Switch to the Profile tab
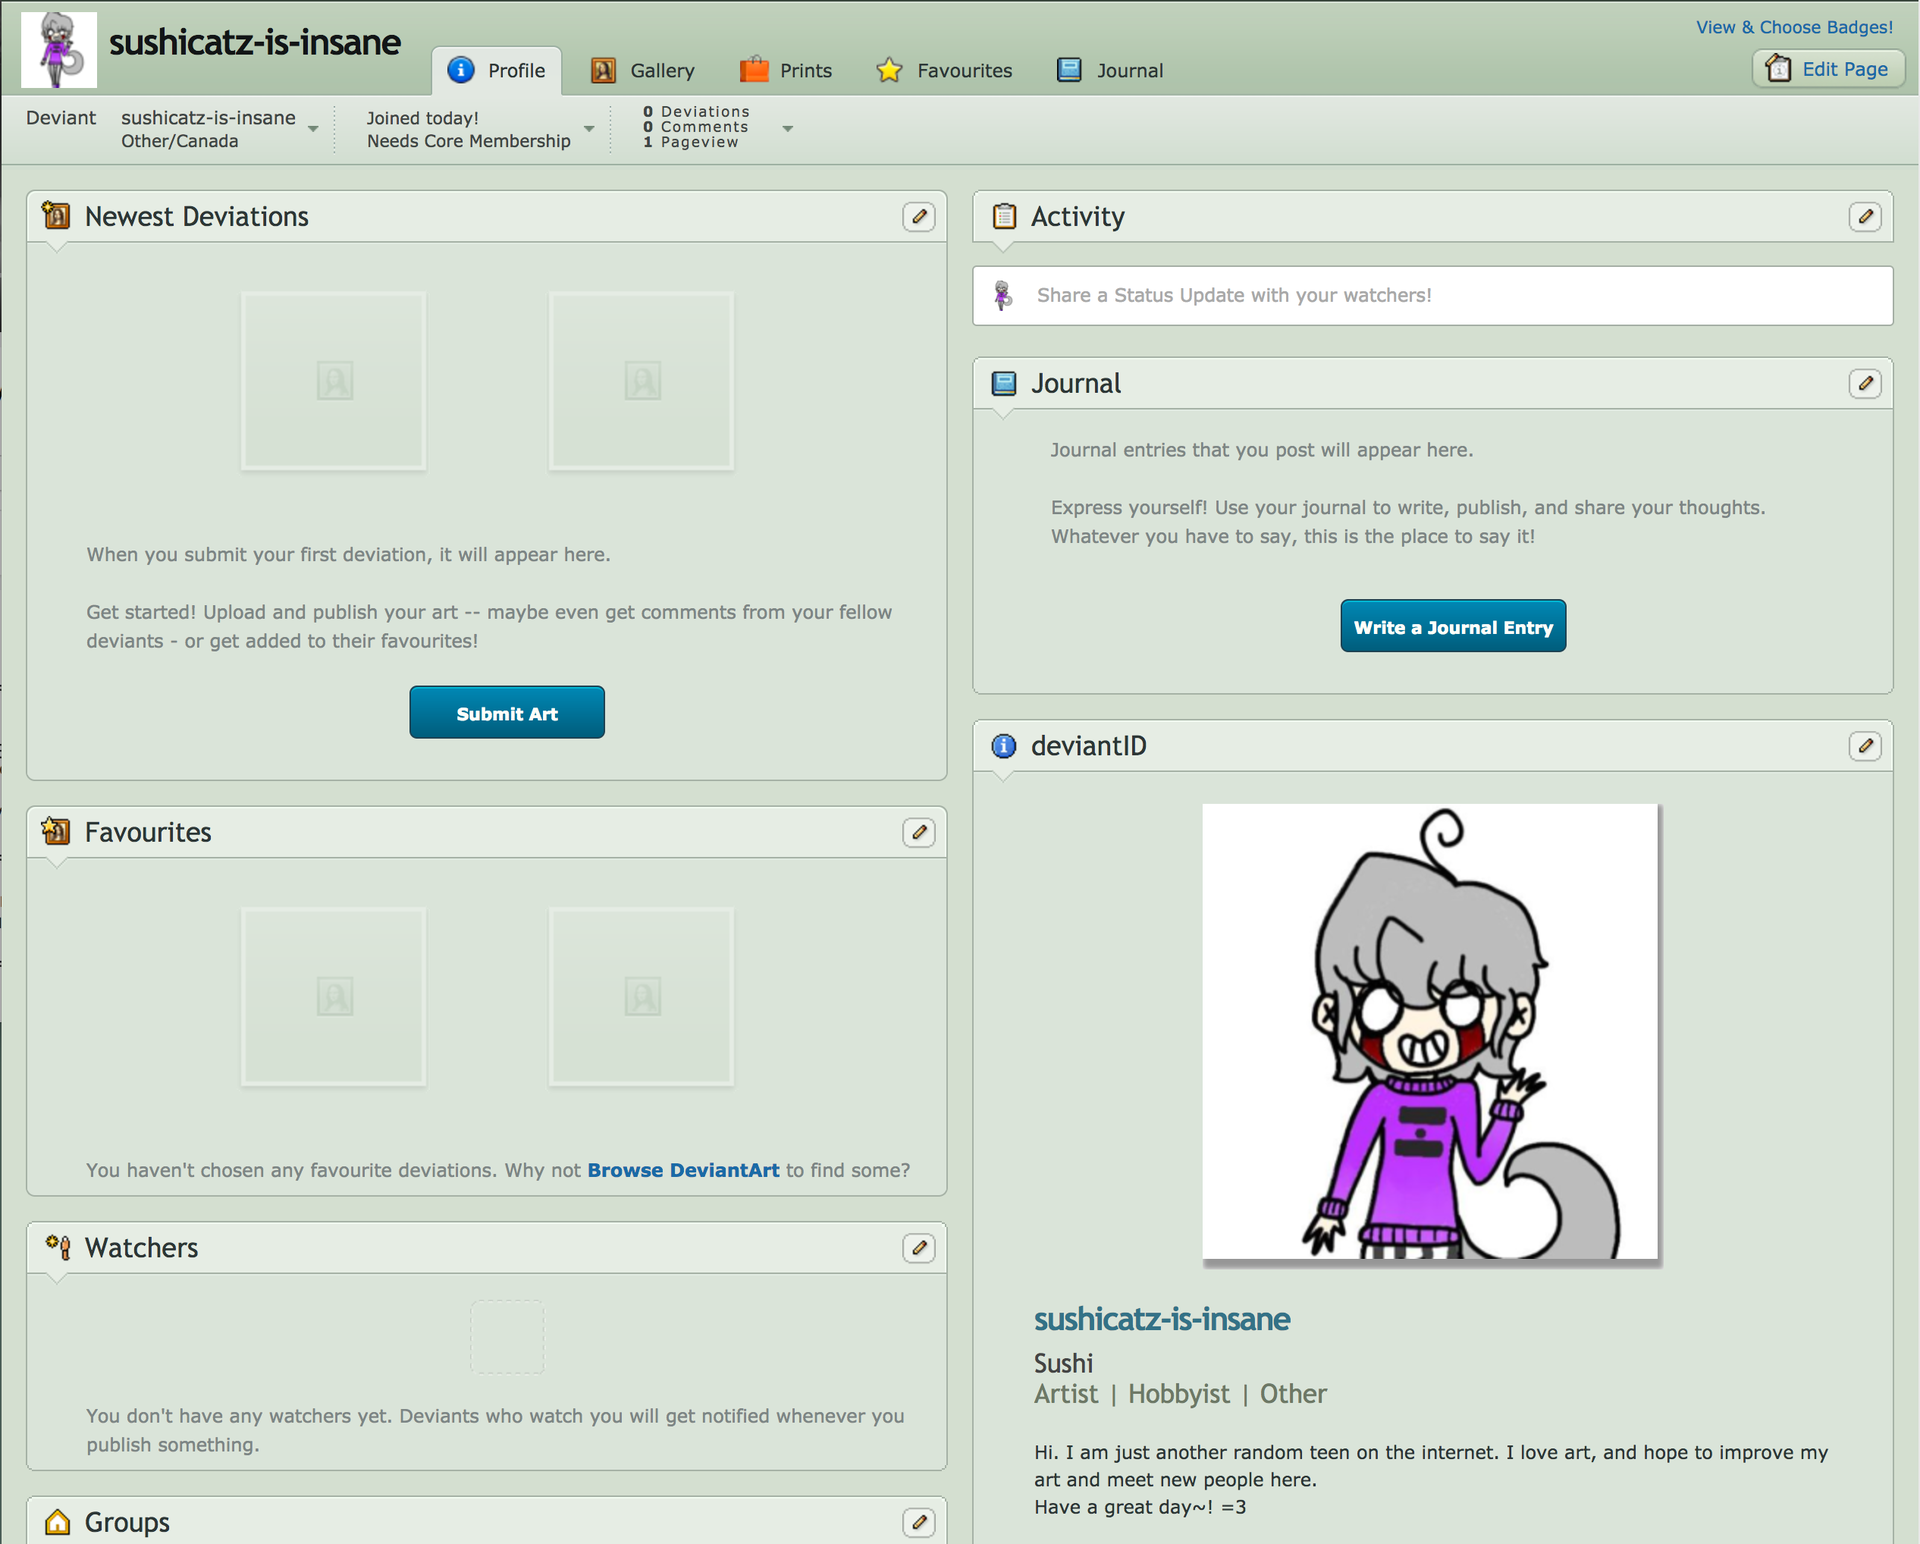Viewport: 1920px width, 1544px height. (x=497, y=71)
